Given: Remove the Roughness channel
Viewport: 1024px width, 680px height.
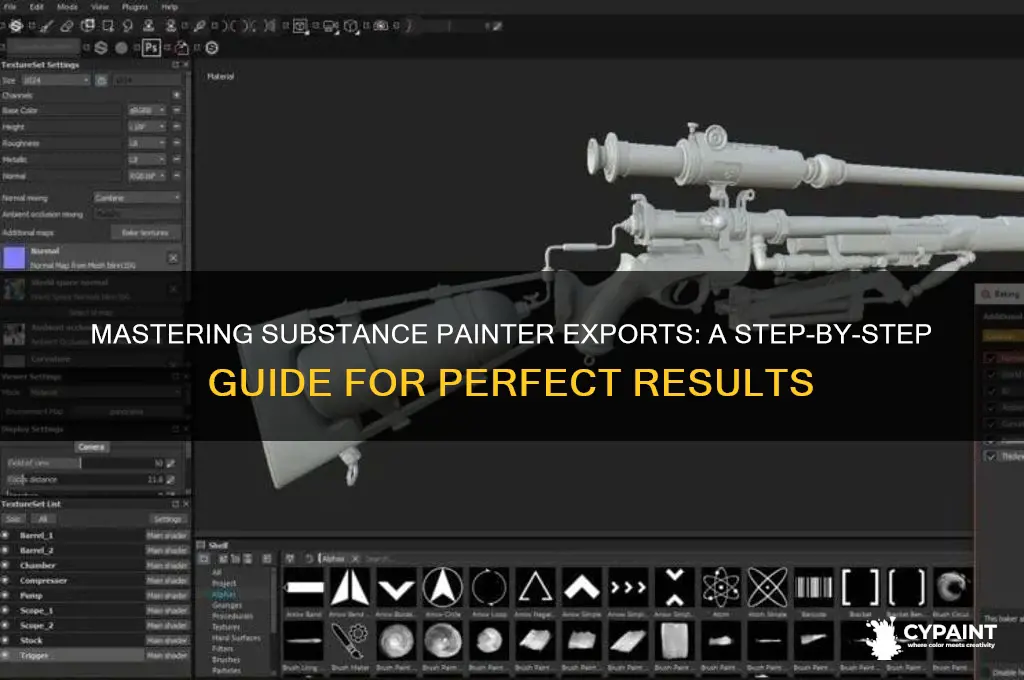Looking at the screenshot, I should (x=176, y=143).
